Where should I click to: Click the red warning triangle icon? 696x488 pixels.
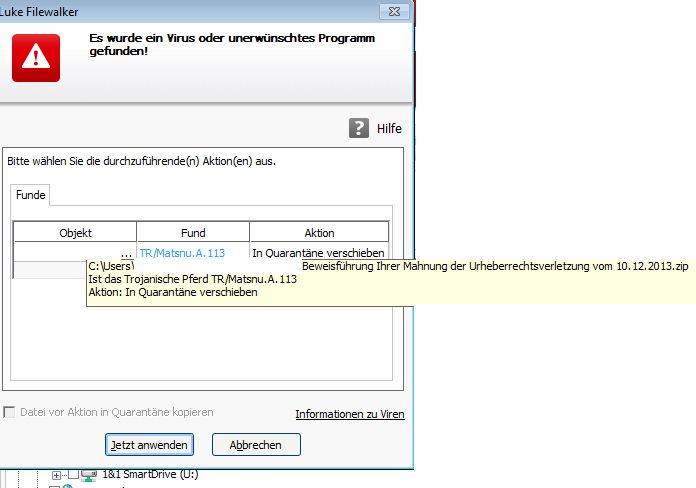36,58
